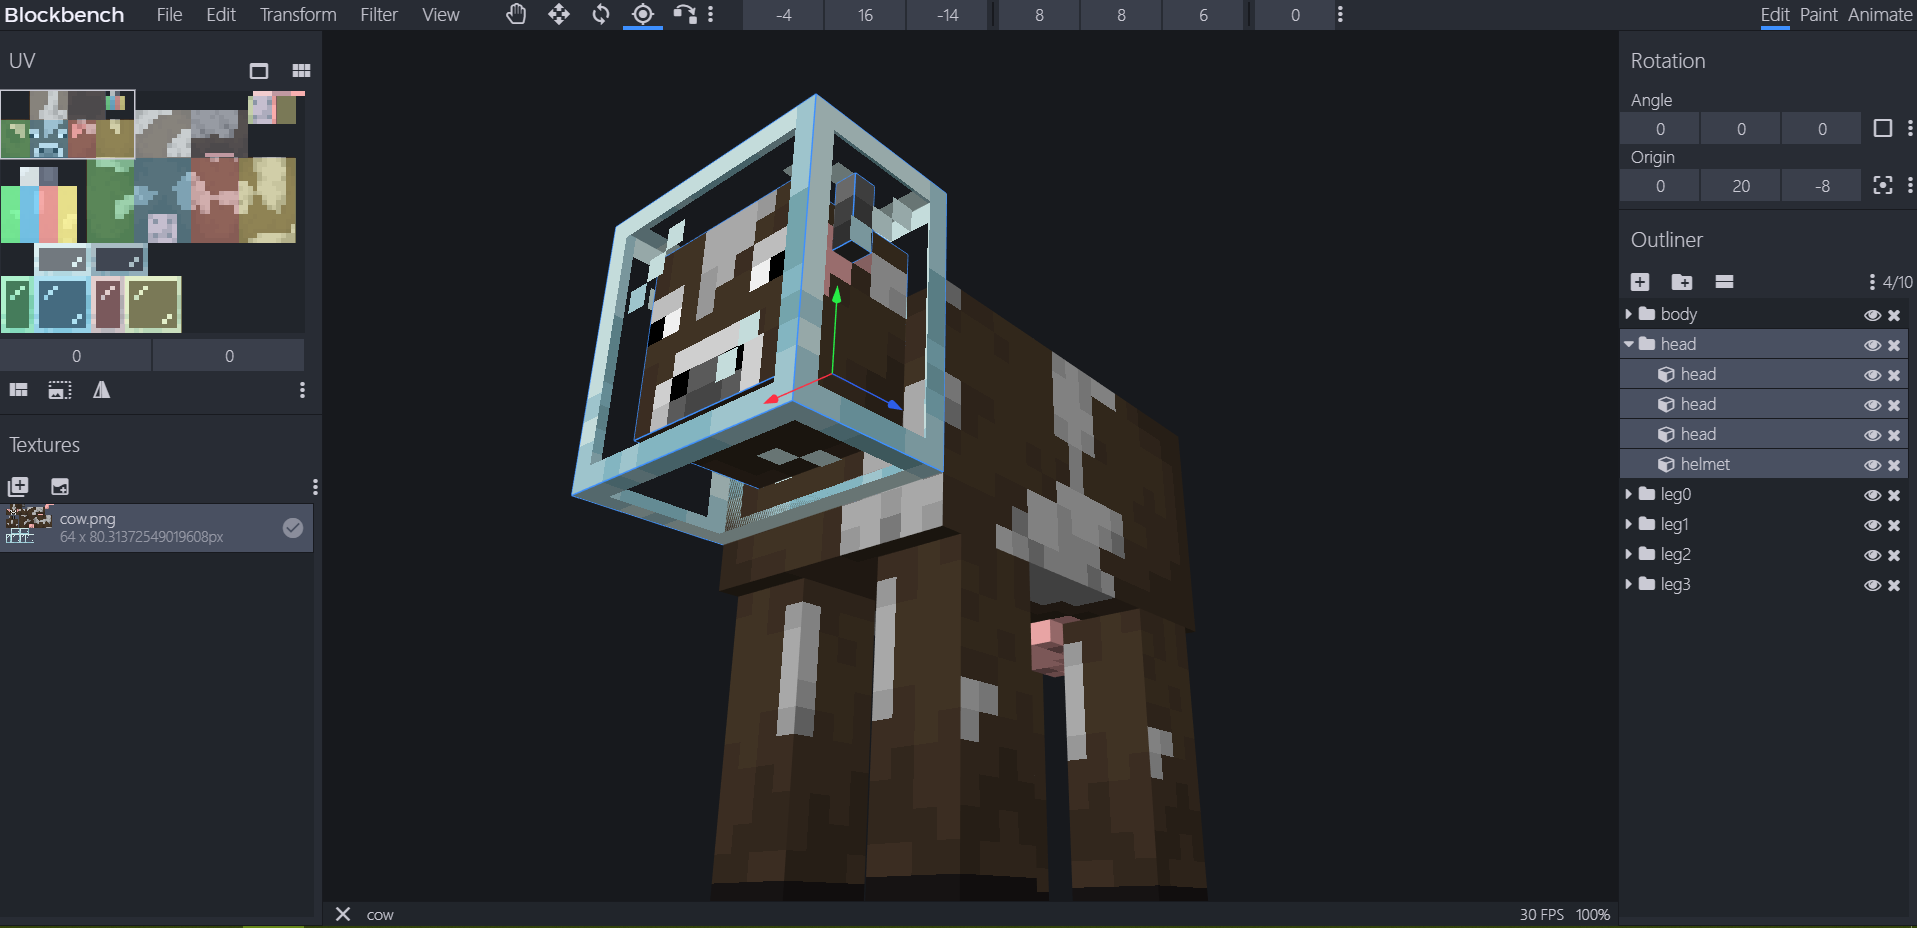Image resolution: width=1917 pixels, height=928 pixels.
Task: Close the cow project tab
Action: [x=343, y=914]
